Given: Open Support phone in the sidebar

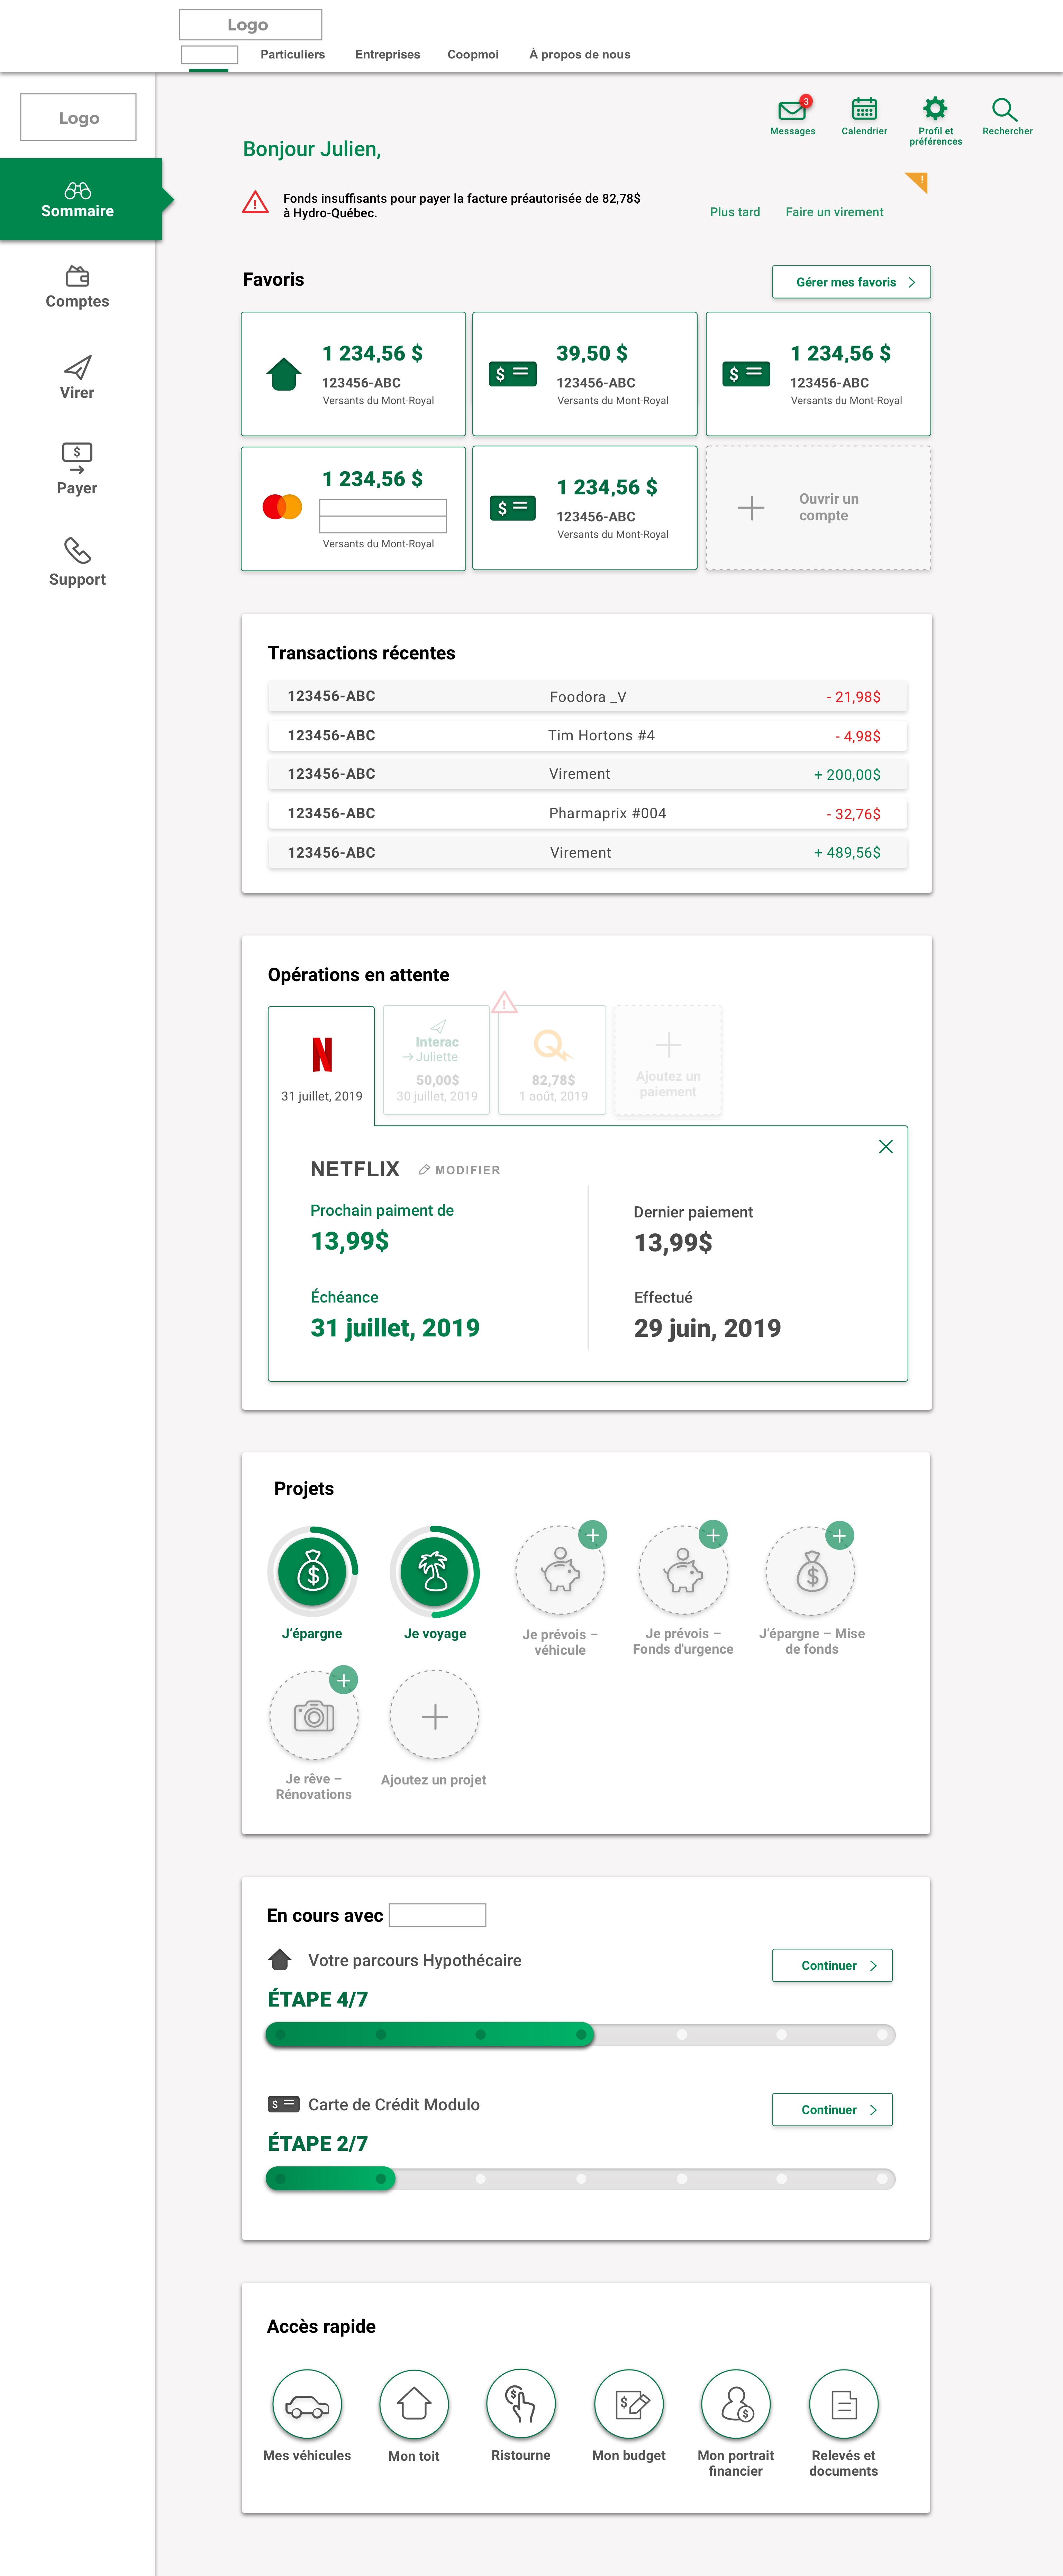Looking at the screenshot, I should (x=77, y=562).
